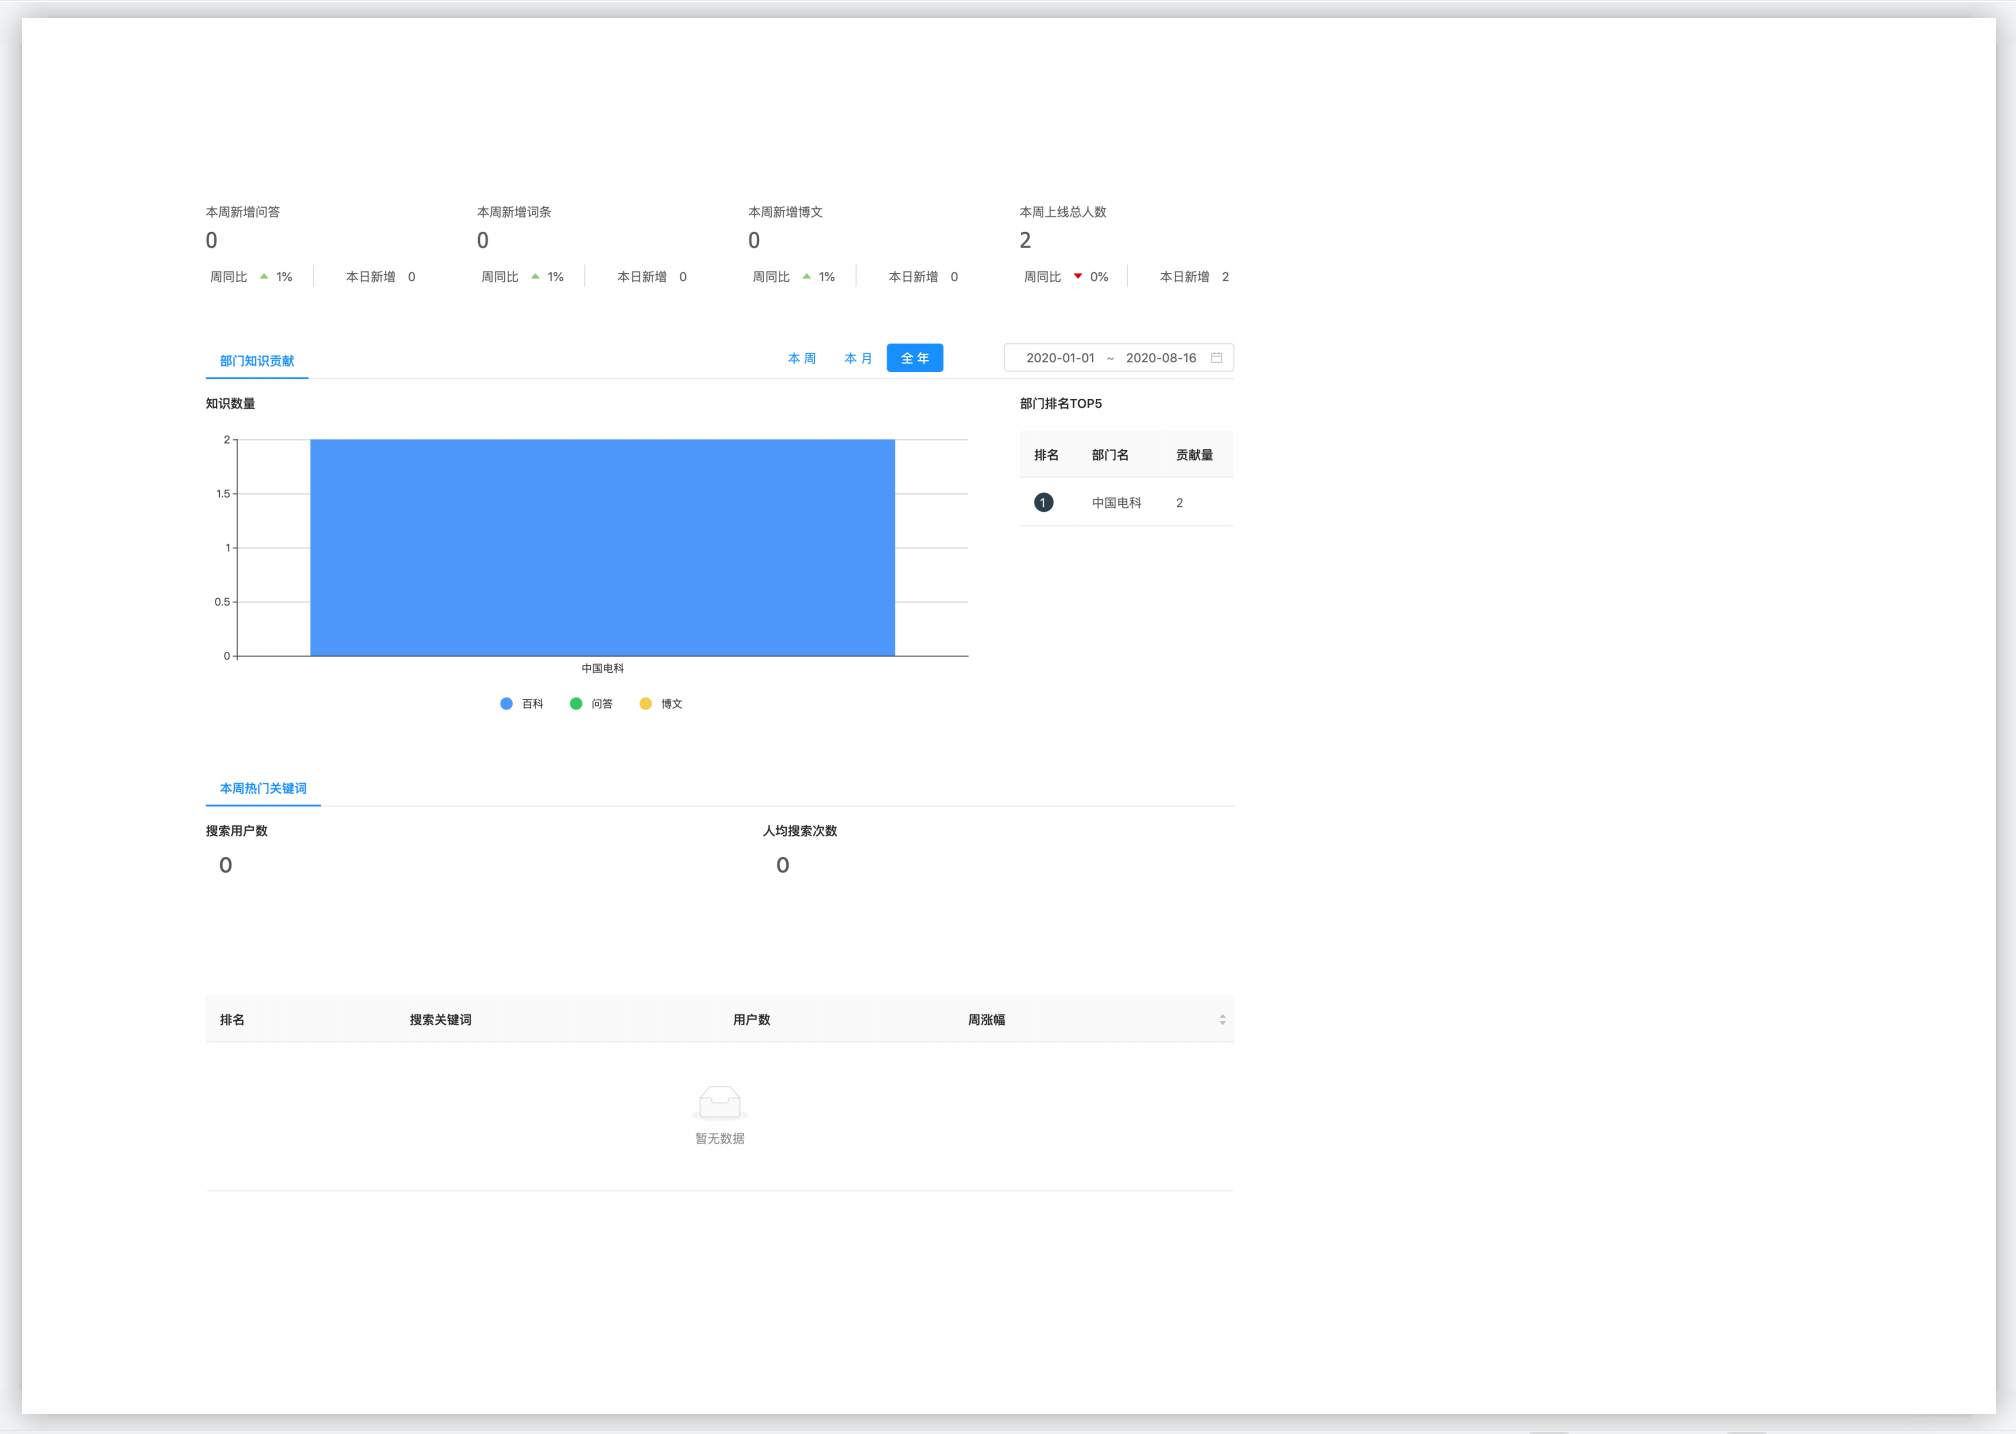Click the empty data inbox icon
The image size is (2016, 1434).
pos(719,1102)
